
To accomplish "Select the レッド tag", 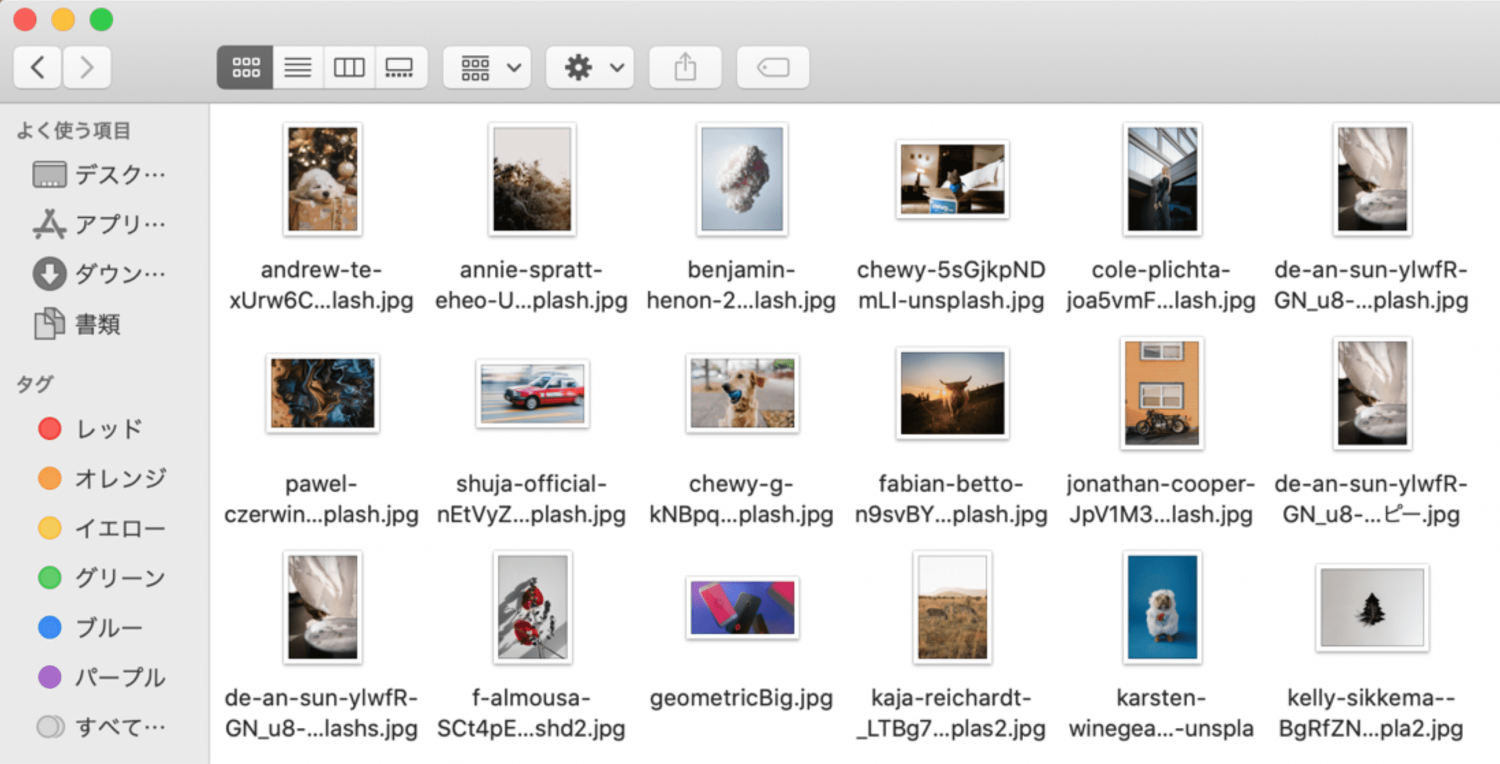I will (90, 429).
